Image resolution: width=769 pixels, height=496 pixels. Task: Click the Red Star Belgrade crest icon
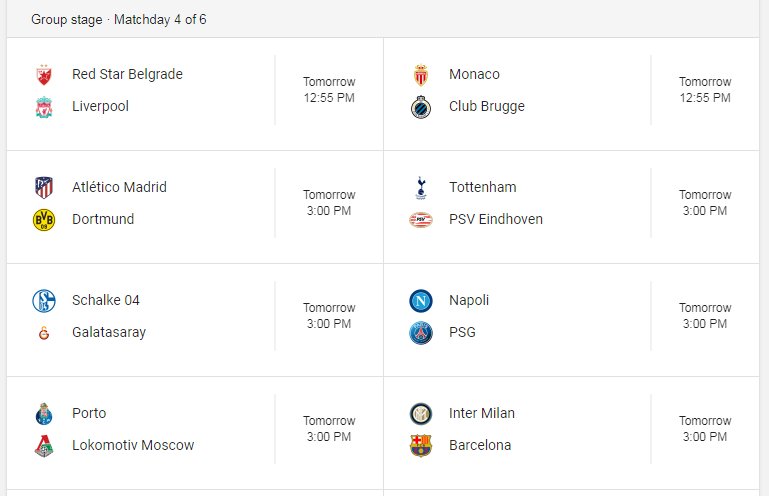(44, 75)
